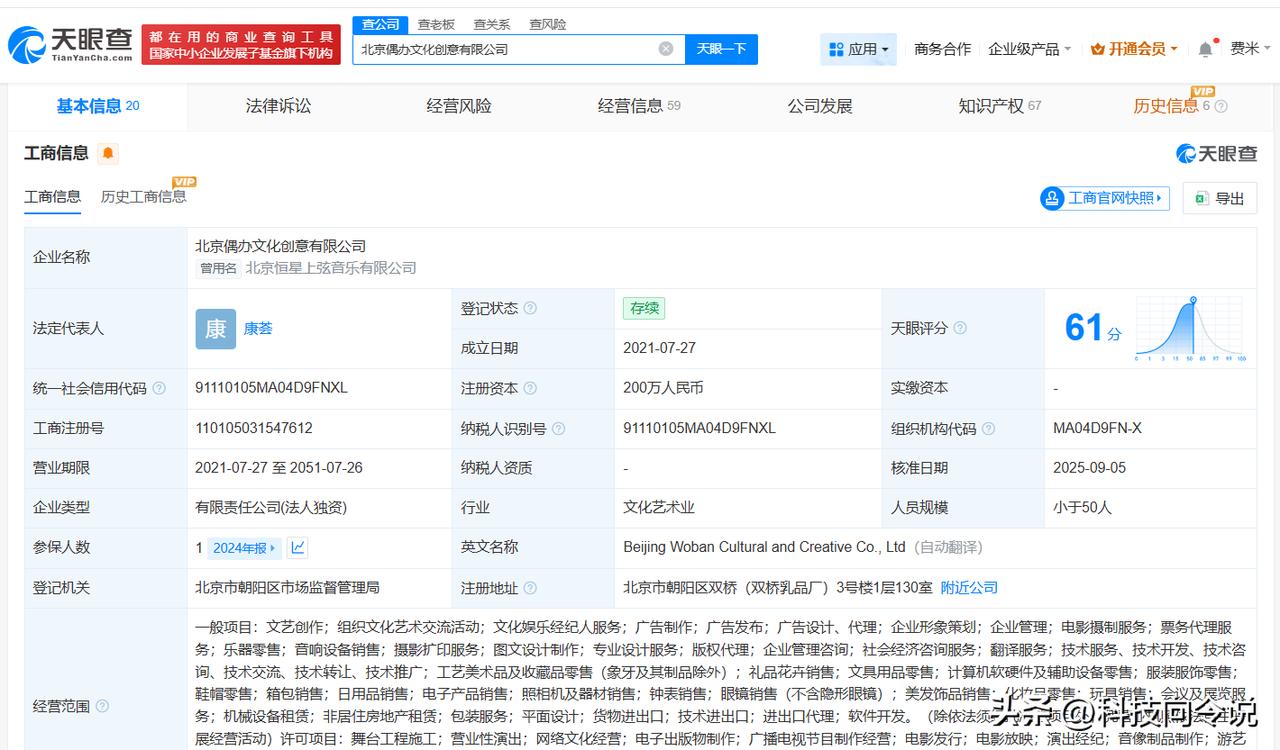1280x750 pixels.
Task: Click the help icon next to 注册资本
Action: point(530,388)
